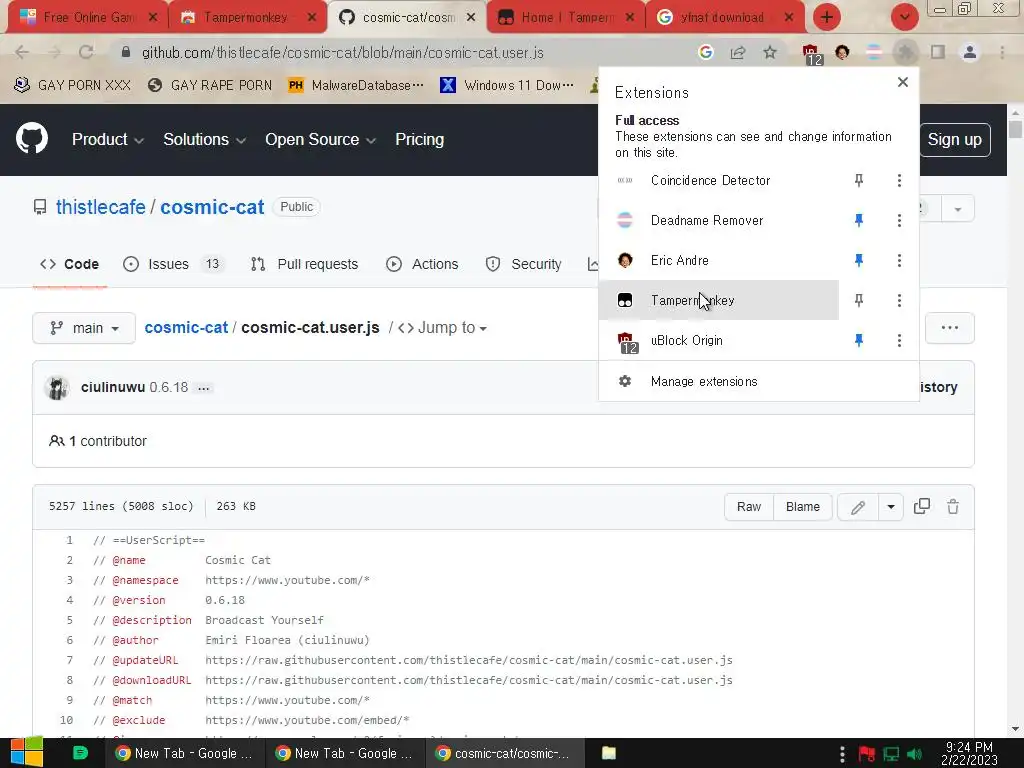The height and width of the screenshot is (768, 1024).
Task: Open edit options dropdown arrow
Action: [891, 507]
